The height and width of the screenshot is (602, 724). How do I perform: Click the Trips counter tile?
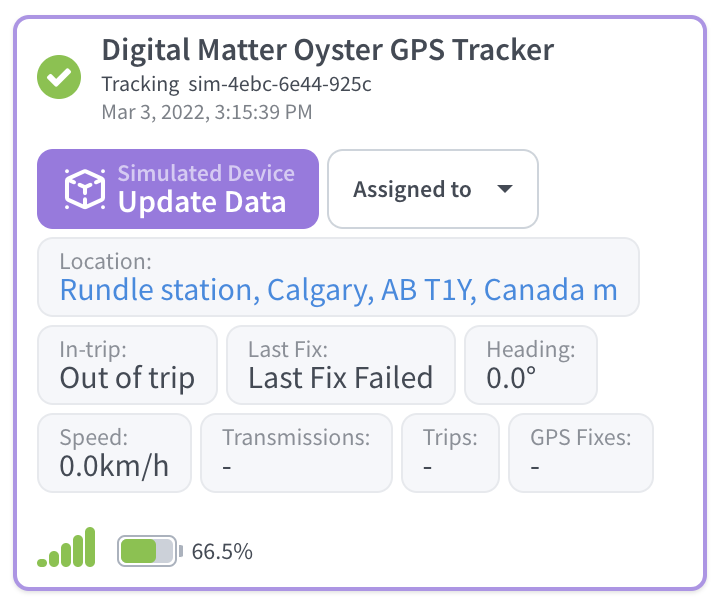450,453
